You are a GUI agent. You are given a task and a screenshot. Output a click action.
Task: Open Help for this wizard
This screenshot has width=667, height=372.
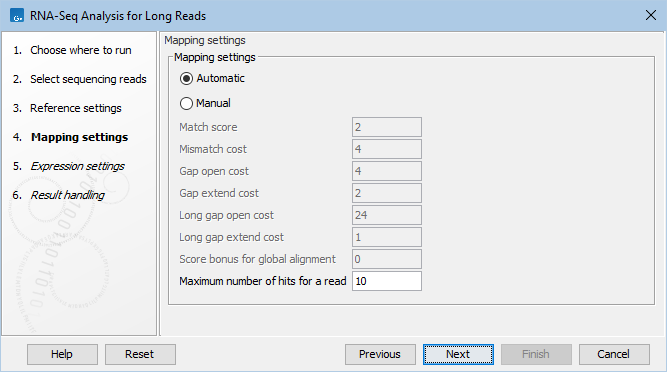[62, 354]
